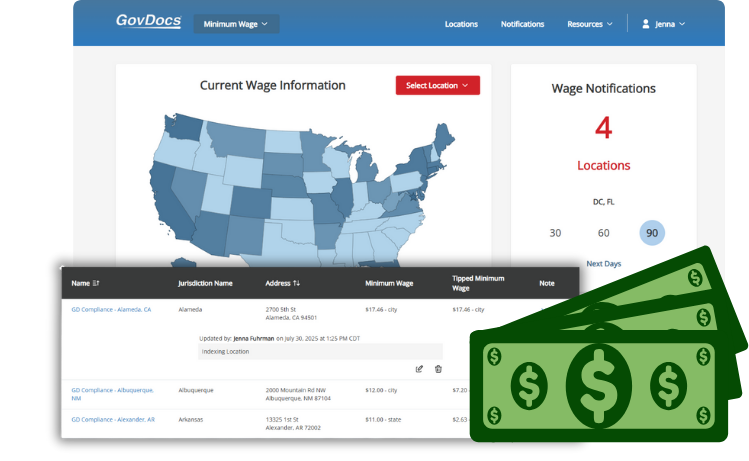The width and height of the screenshot is (749, 461).
Task: Click the red 4 locations count
Action: pyautogui.click(x=603, y=128)
